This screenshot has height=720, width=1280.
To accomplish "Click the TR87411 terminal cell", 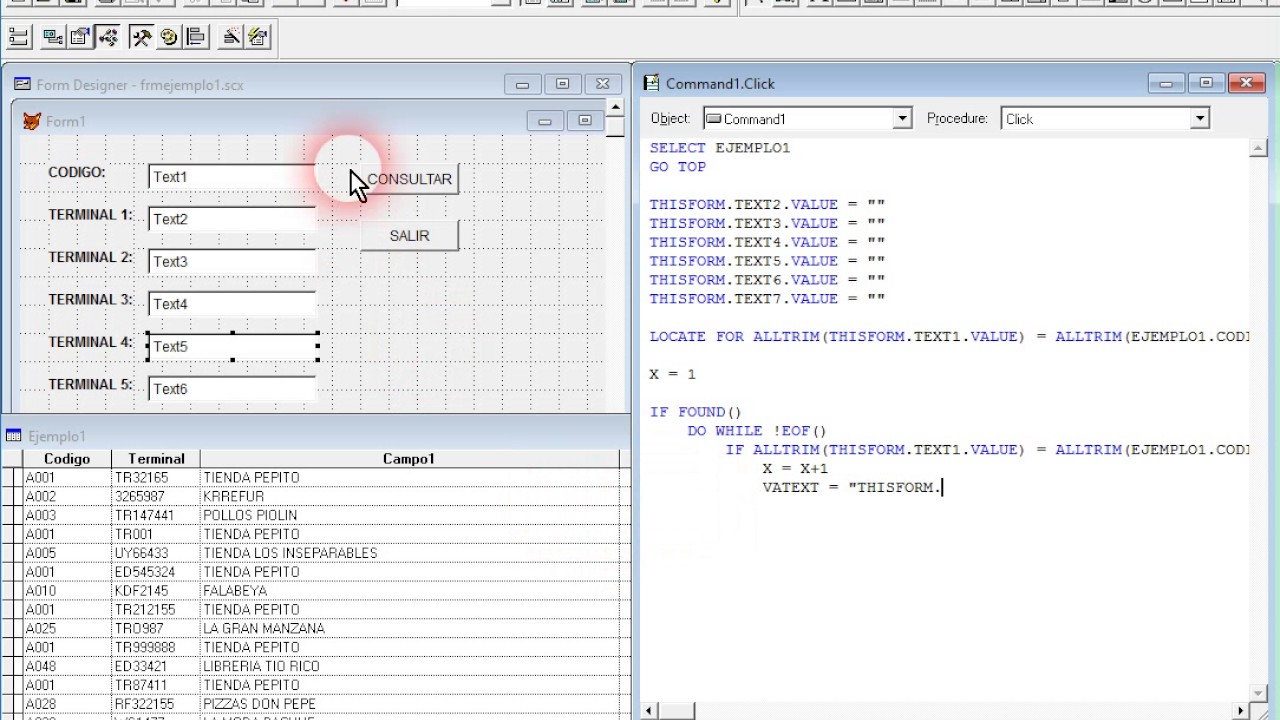I will (156, 686).
